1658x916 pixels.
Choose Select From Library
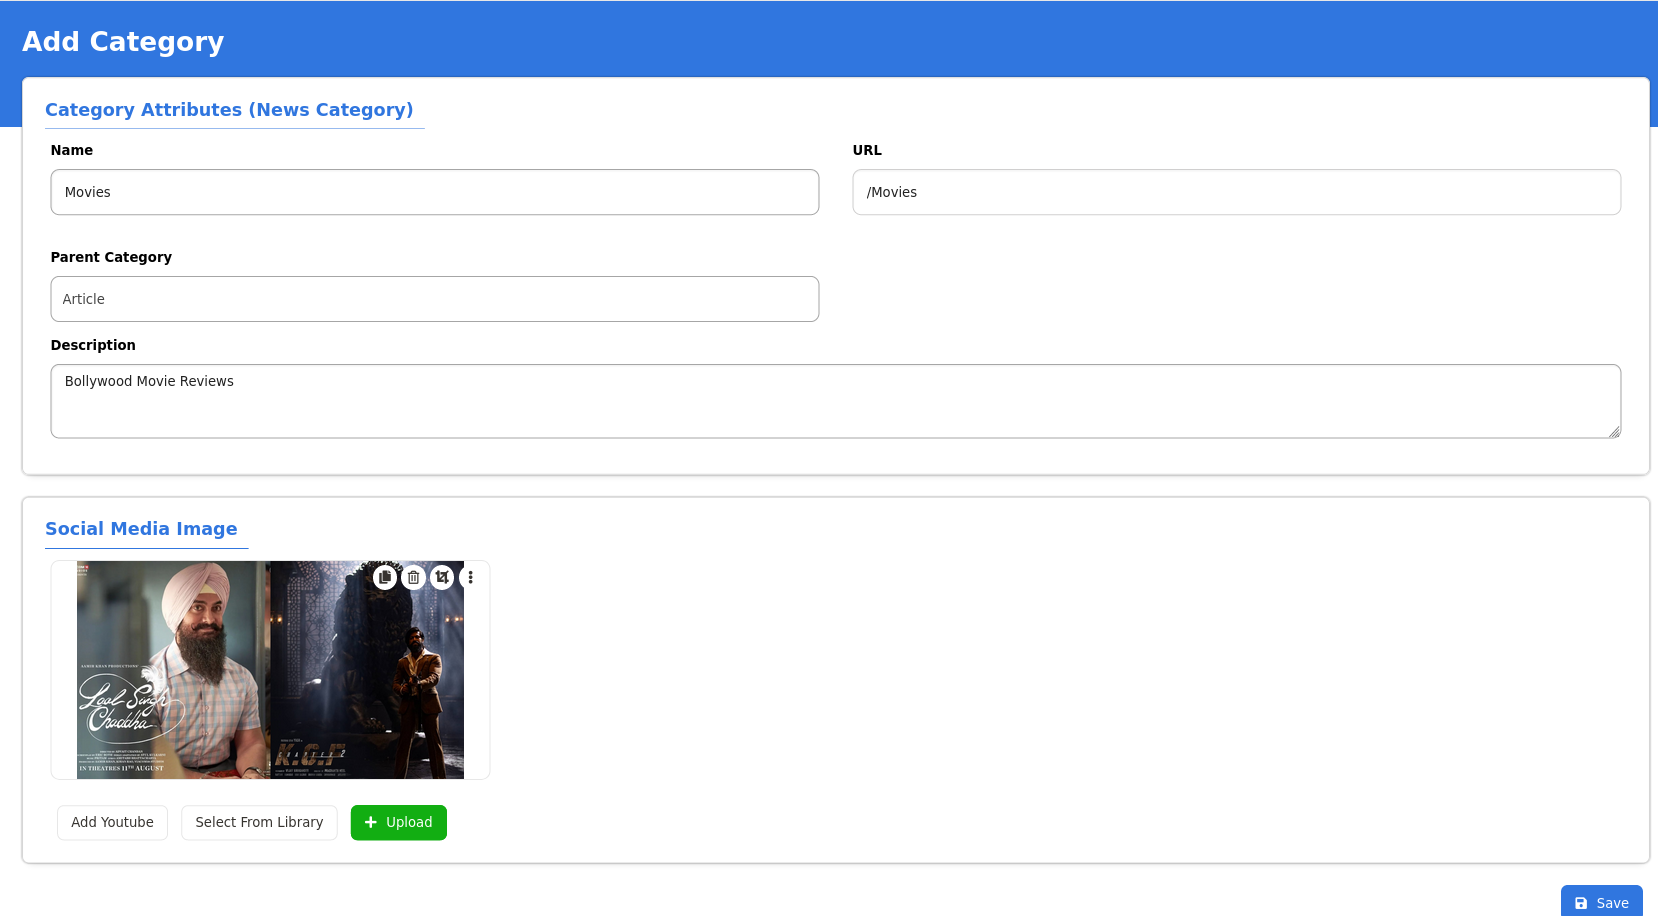tap(259, 822)
